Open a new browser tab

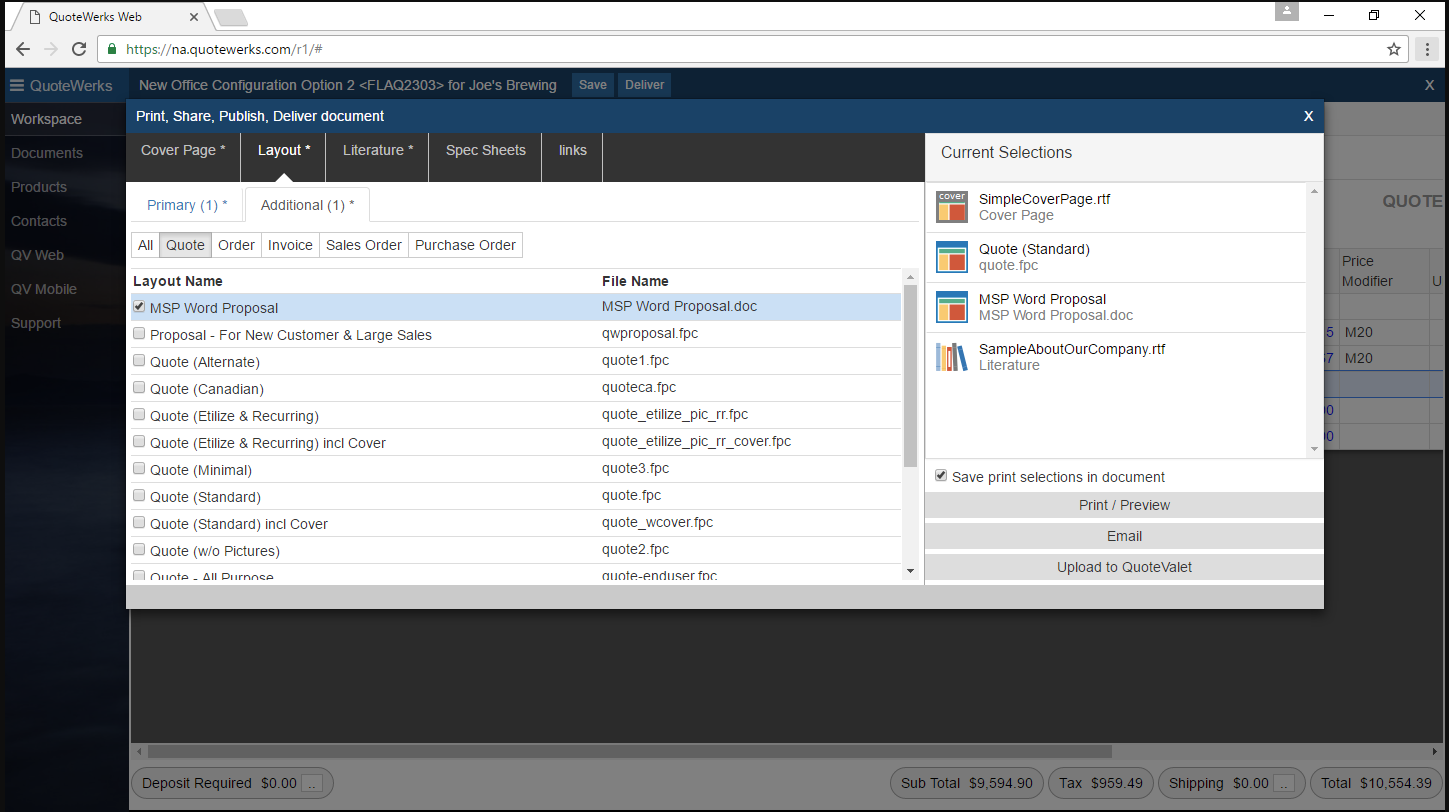point(230,17)
